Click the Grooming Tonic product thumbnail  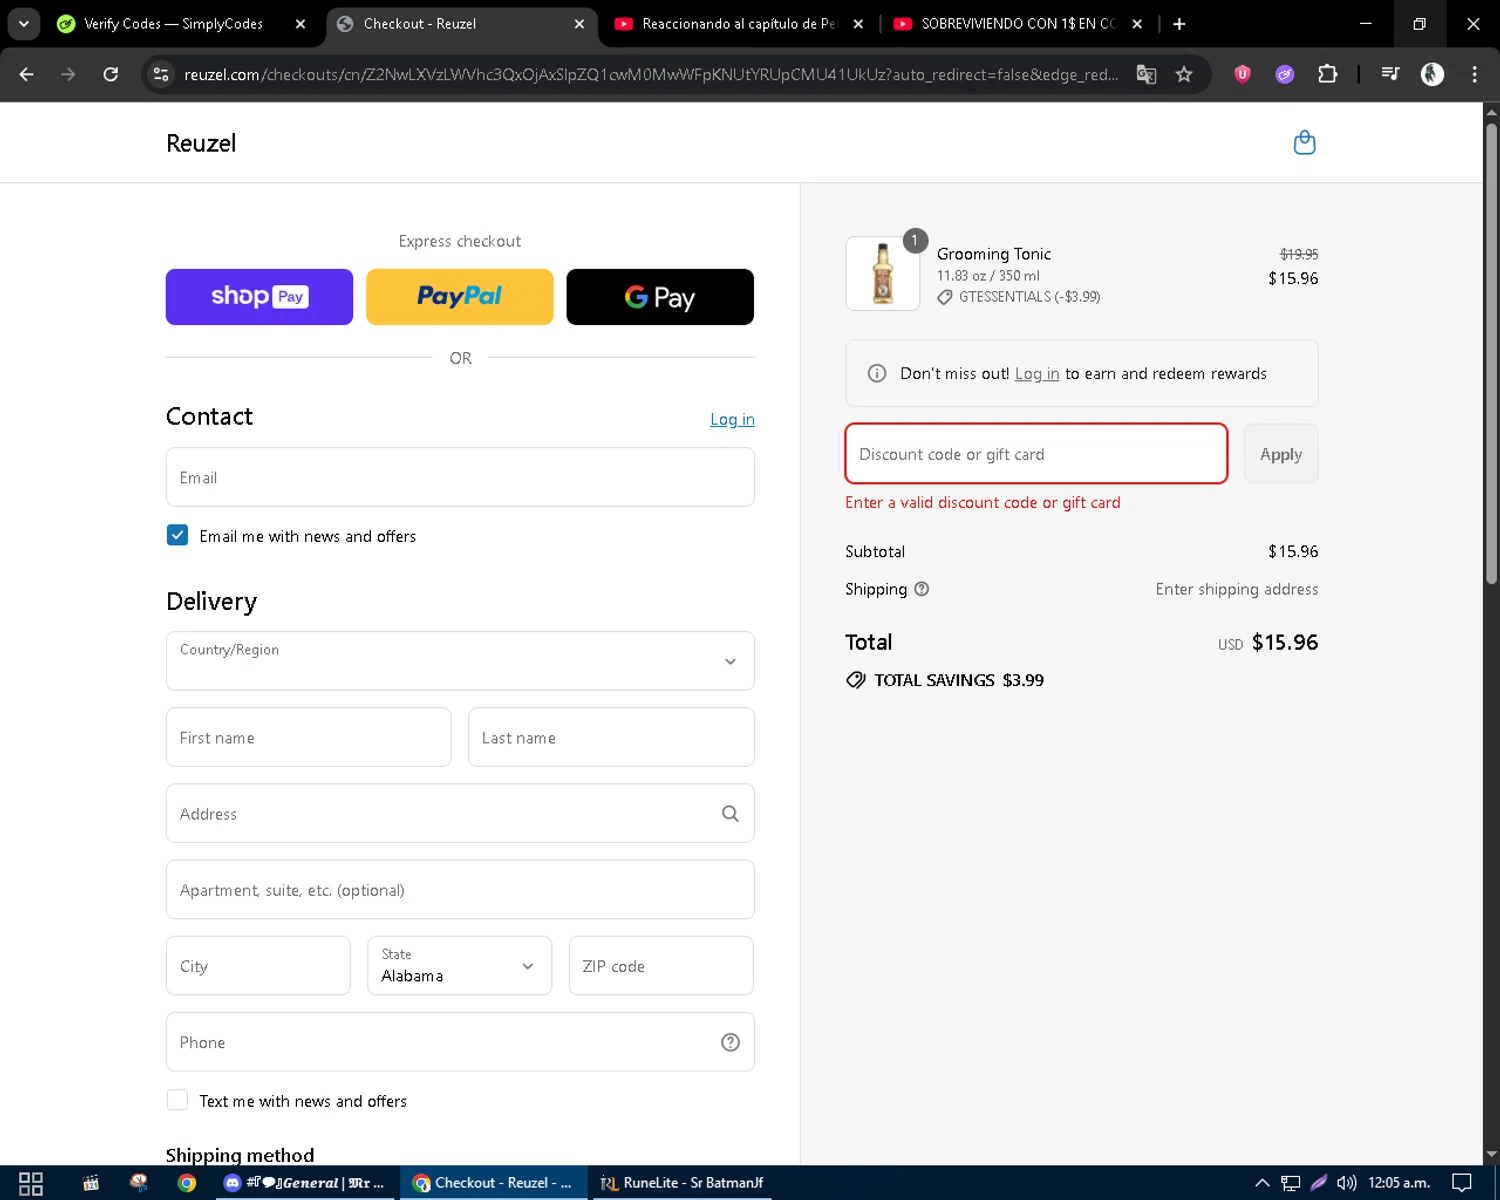pos(883,273)
